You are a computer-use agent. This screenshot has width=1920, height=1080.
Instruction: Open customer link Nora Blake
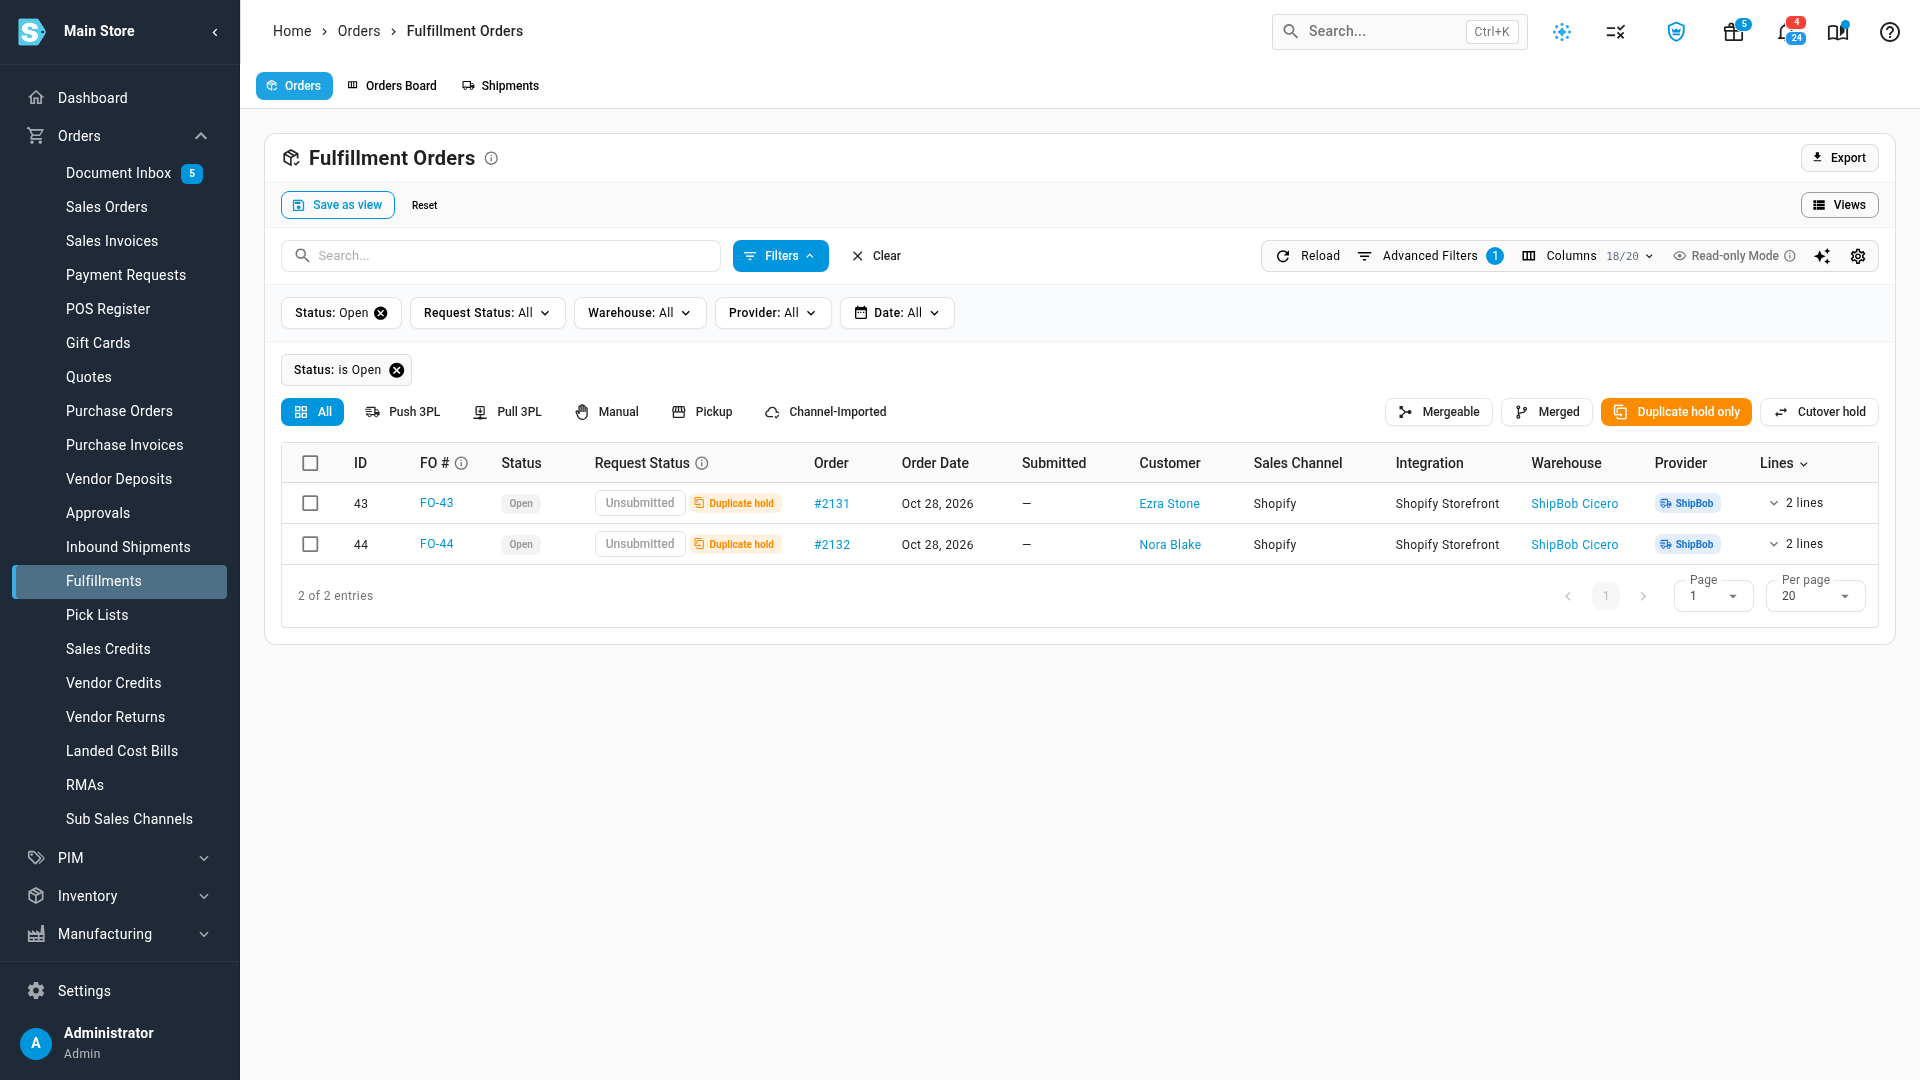pos(1170,545)
